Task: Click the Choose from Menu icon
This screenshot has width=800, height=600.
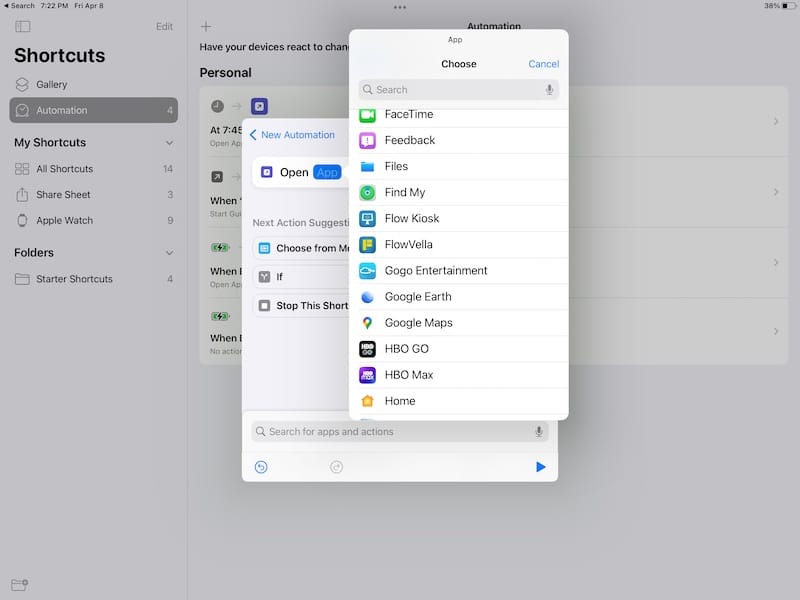Action: tap(264, 248)
